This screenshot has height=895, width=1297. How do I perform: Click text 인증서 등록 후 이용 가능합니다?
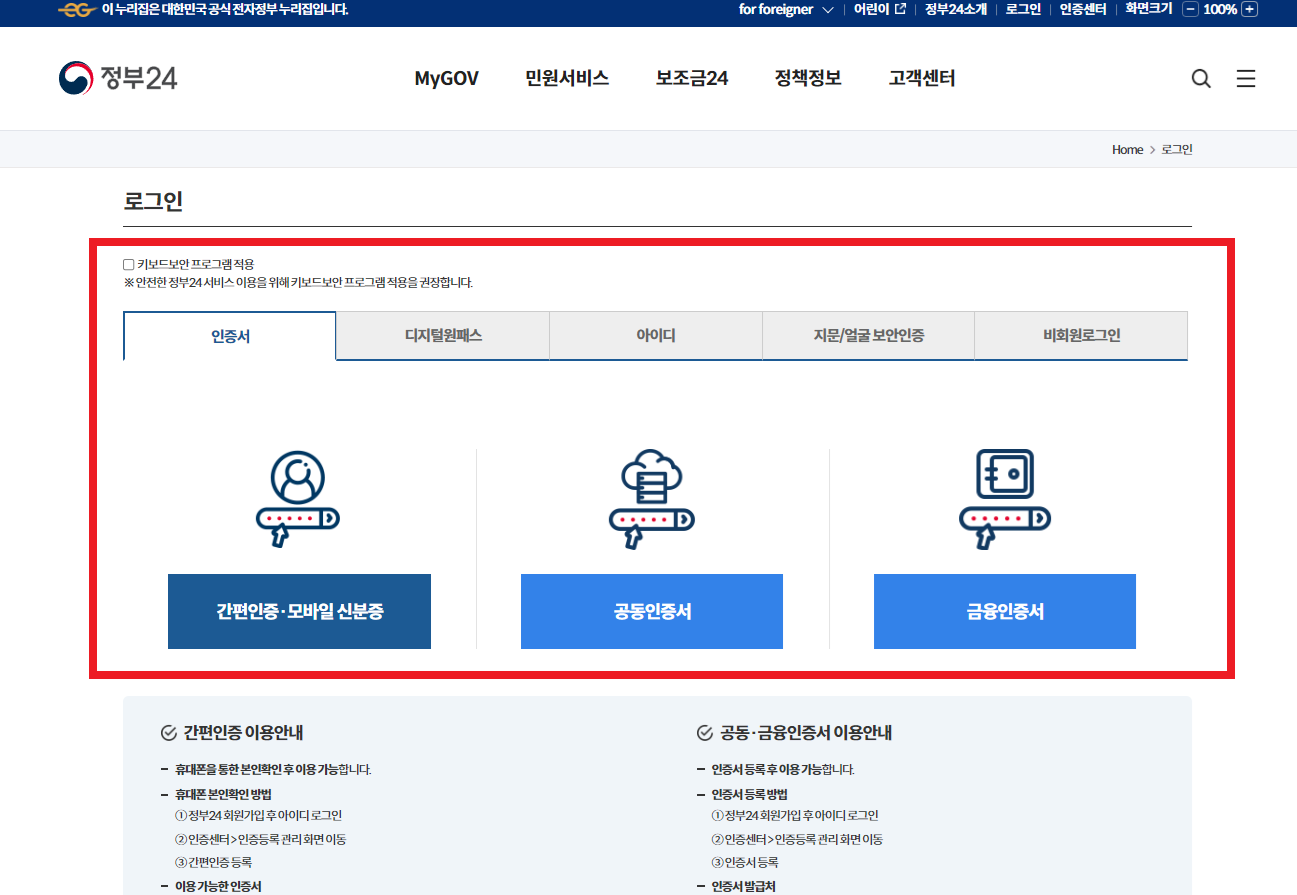(x=783, y=770)
